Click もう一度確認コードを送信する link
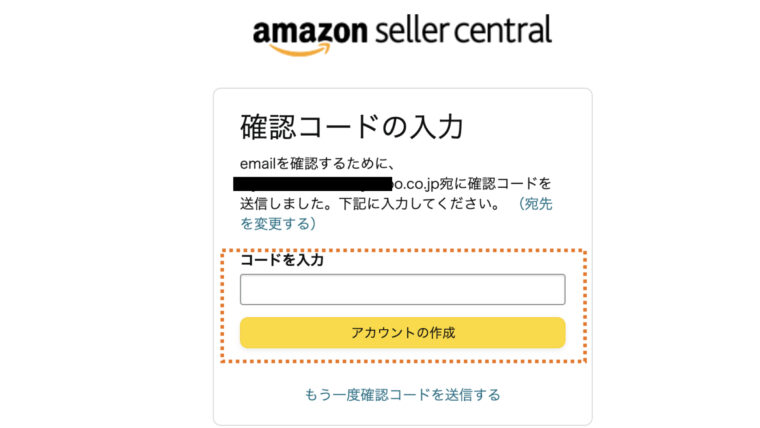The width and height of the screenshot is (760, 428). (x=402, y=395)
